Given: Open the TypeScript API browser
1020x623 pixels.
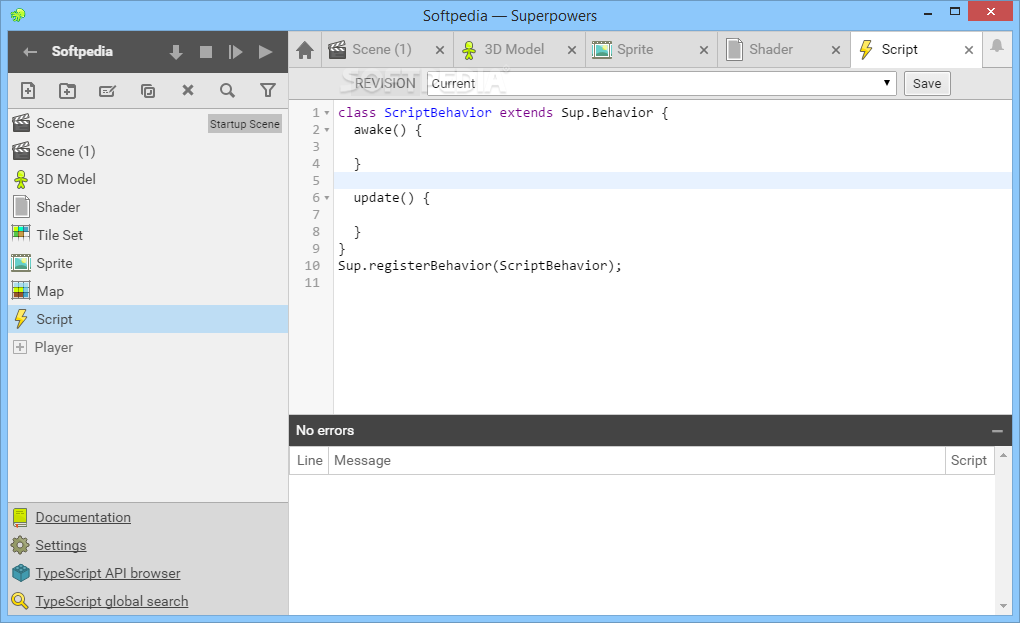Looking at the screenshot, I should pos(108,573).
